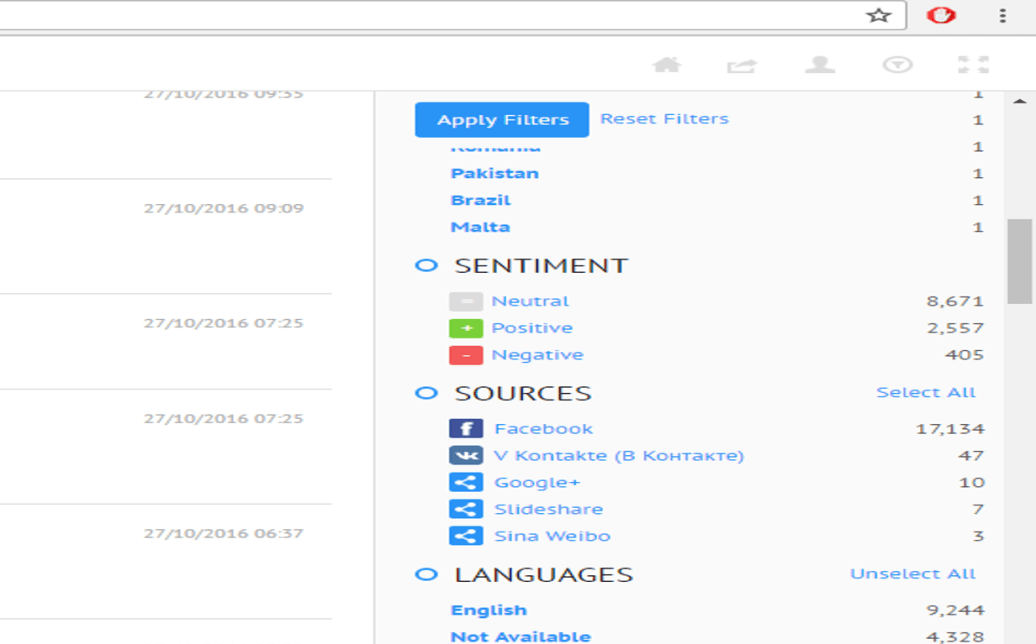Click the home icon in toolbar
Image resolution: width=1036 pixels, height=644 pixels.
pyautogui.click(x=666, y=65)
